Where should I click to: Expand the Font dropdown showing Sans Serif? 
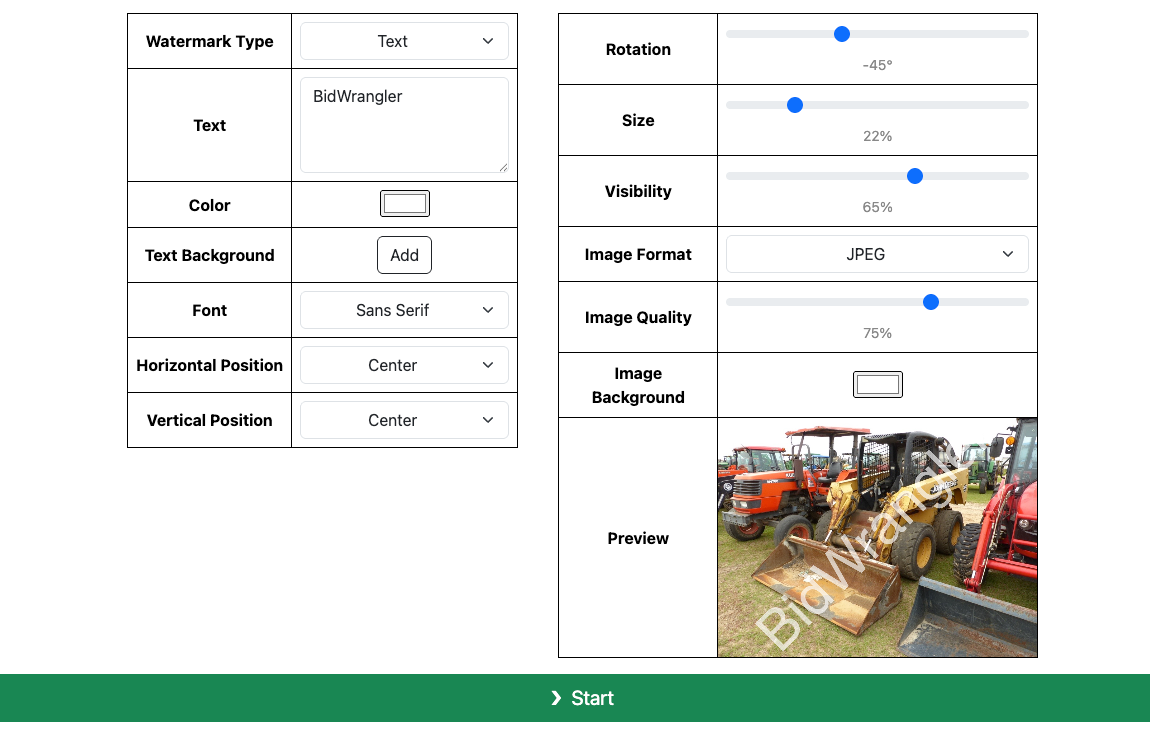pos(404,310)
